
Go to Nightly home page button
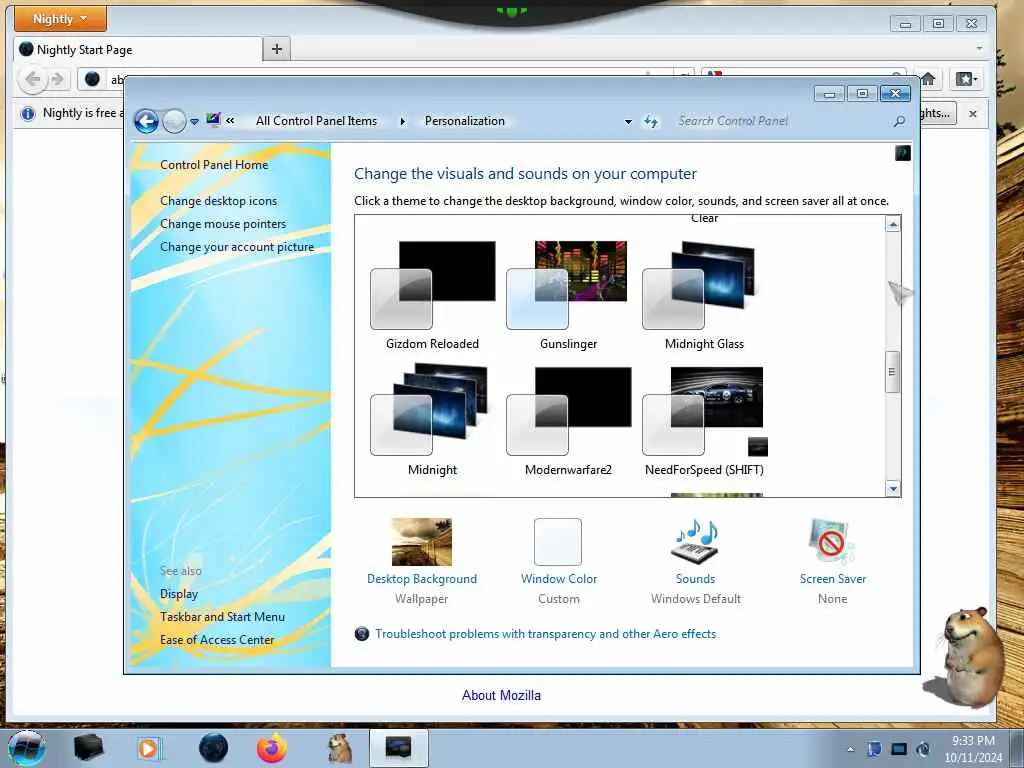point(928,79)
